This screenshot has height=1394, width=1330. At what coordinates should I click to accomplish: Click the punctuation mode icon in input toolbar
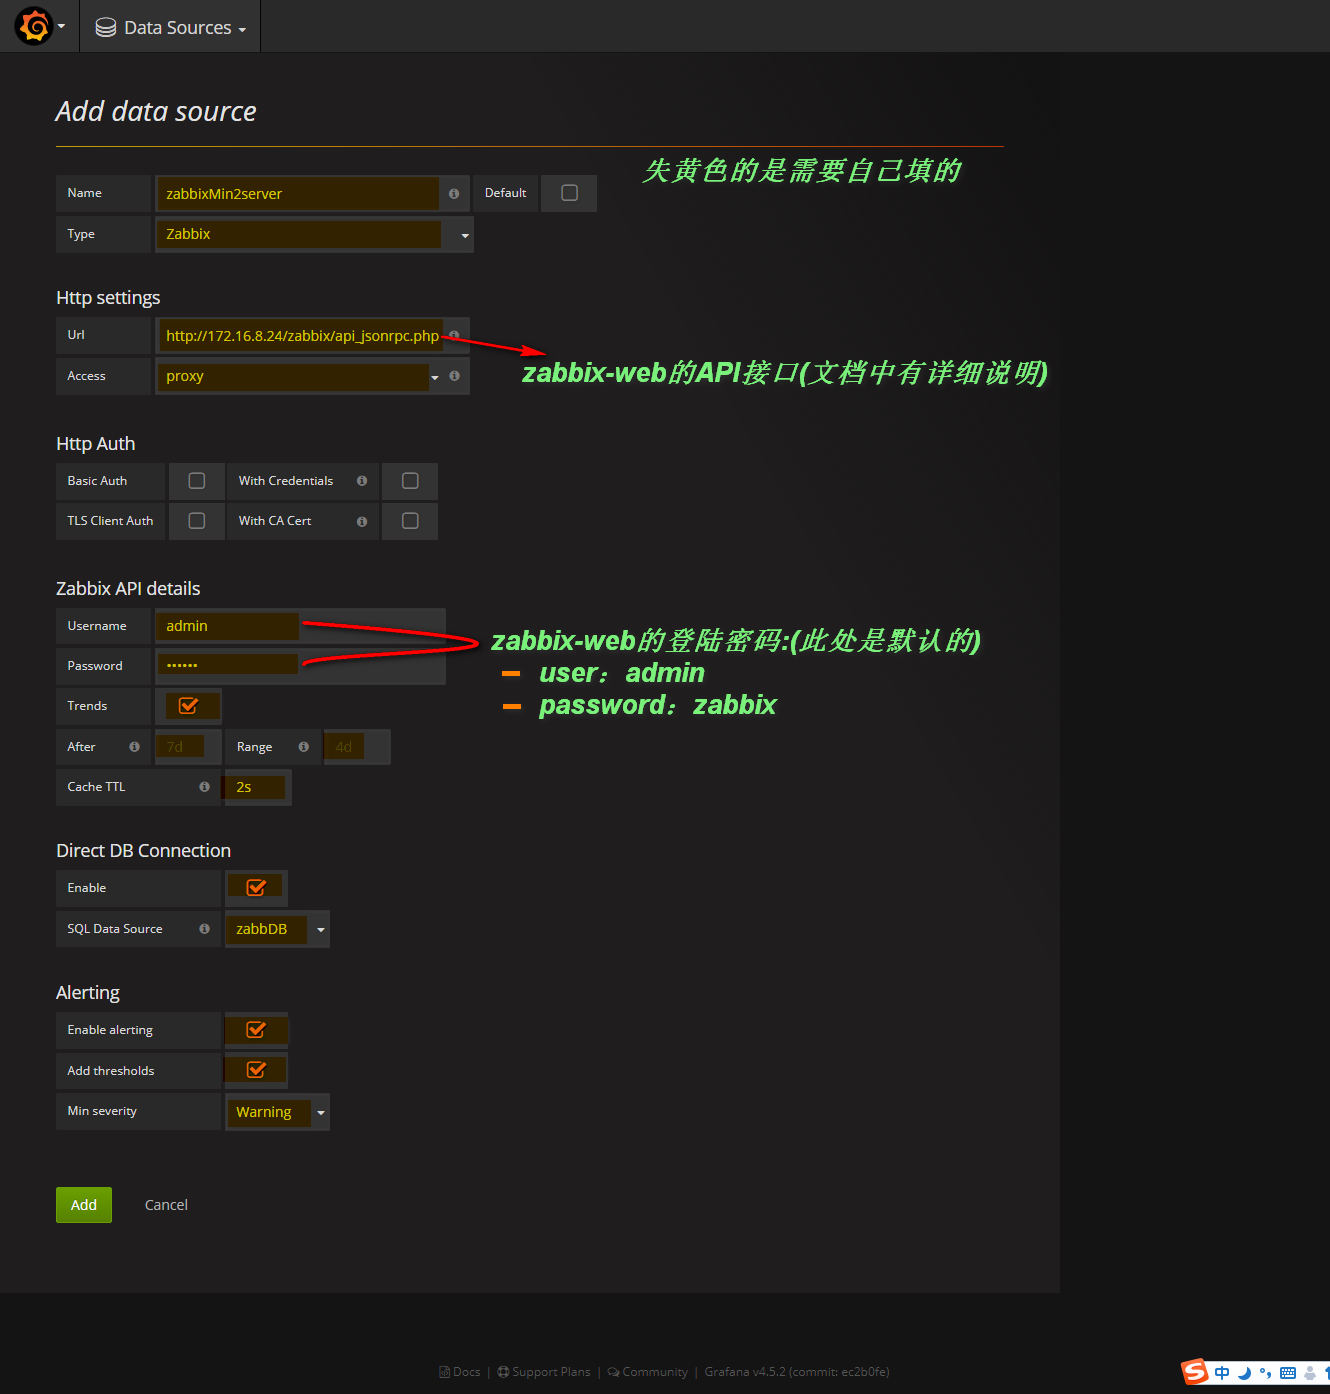click(x=1265, y=1373)
